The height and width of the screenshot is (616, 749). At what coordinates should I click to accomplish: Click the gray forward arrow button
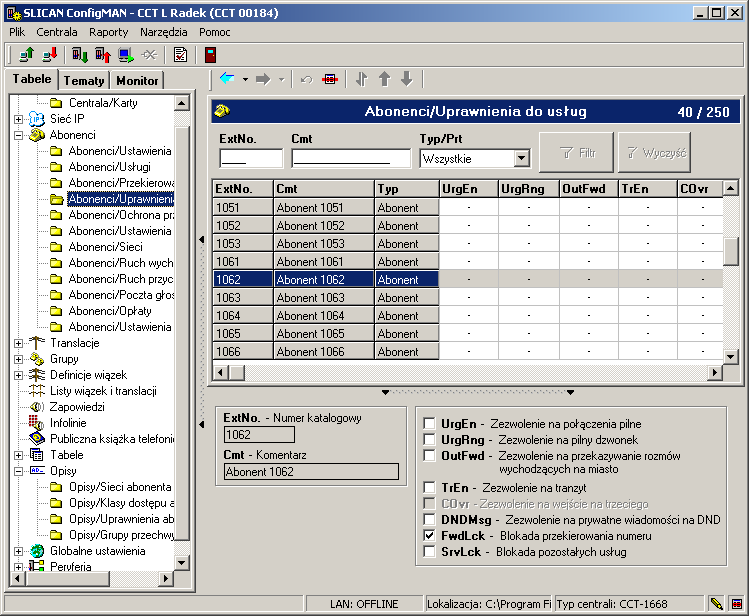263,79
